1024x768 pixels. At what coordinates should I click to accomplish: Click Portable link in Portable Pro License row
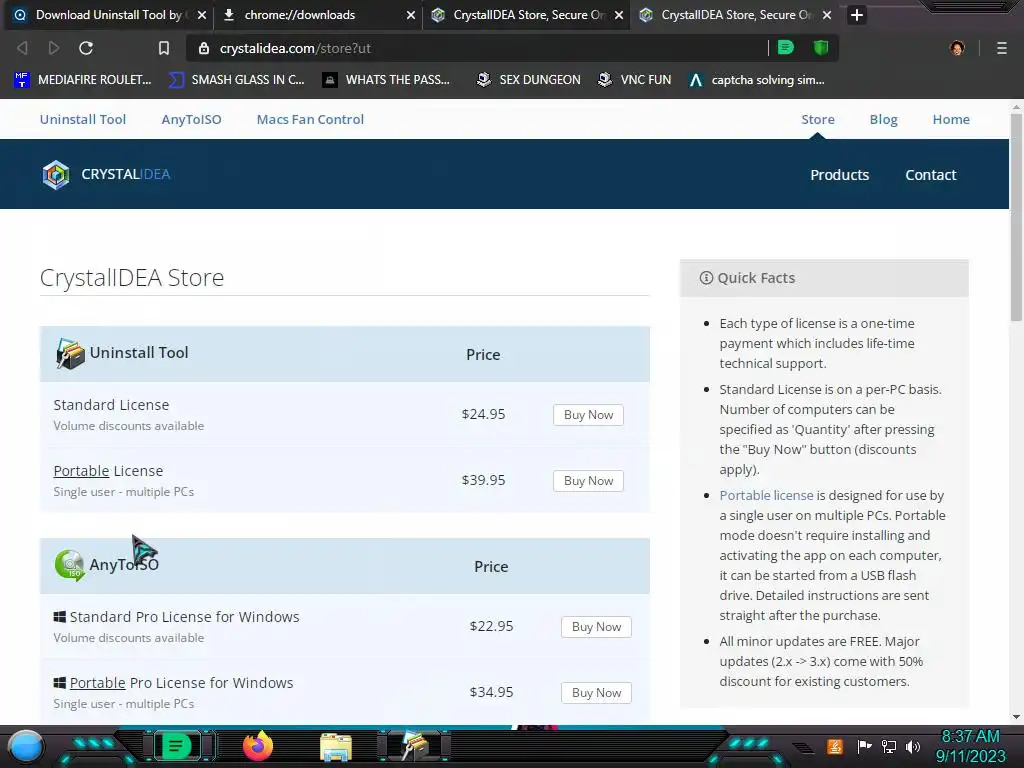[97, 683]
